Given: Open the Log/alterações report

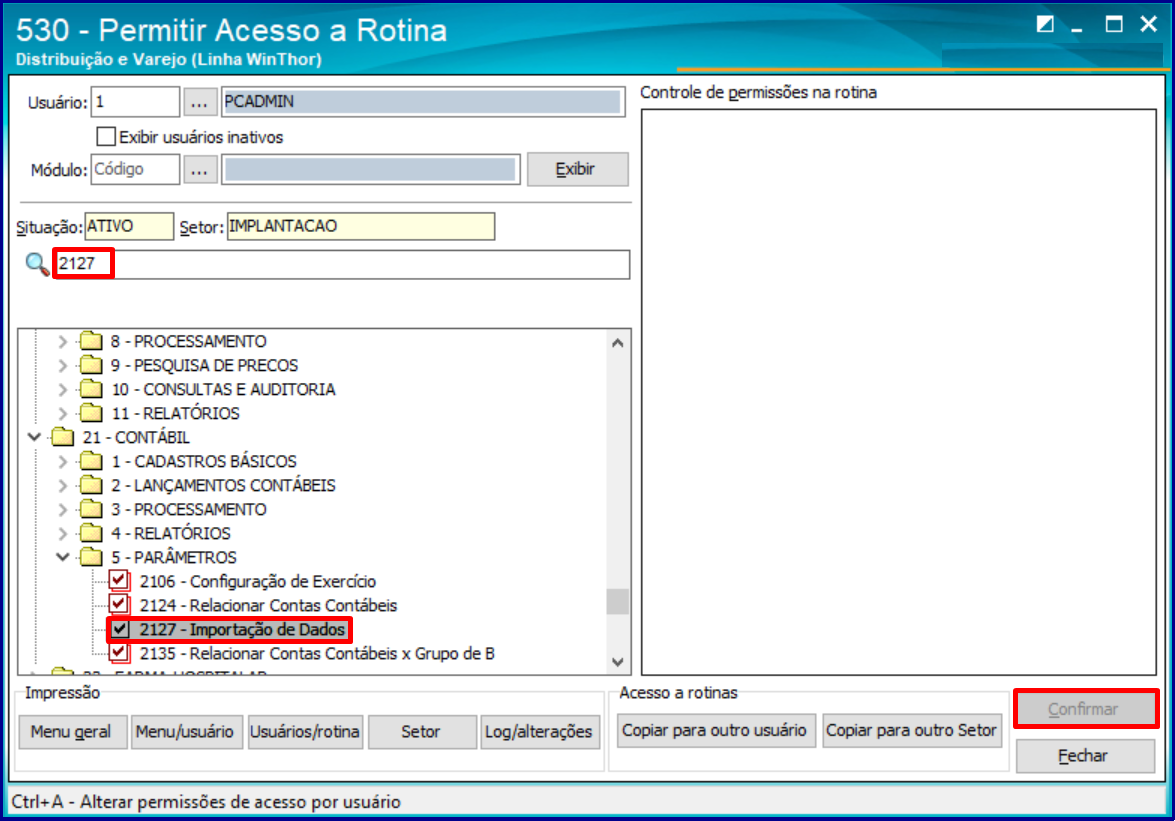Looking at the screenshot, I should tap(540, 731).
